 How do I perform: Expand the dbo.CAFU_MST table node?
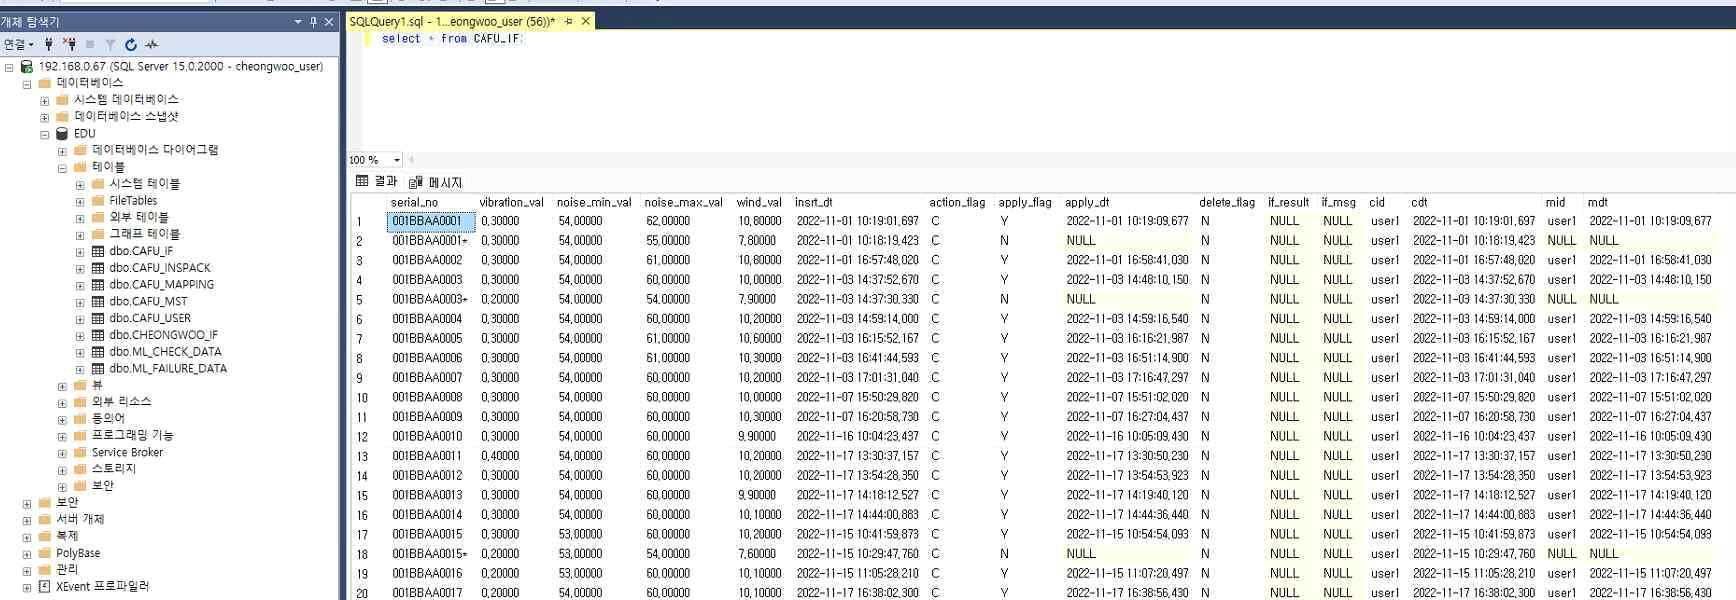pyautogui.click(x=80, y=302)
